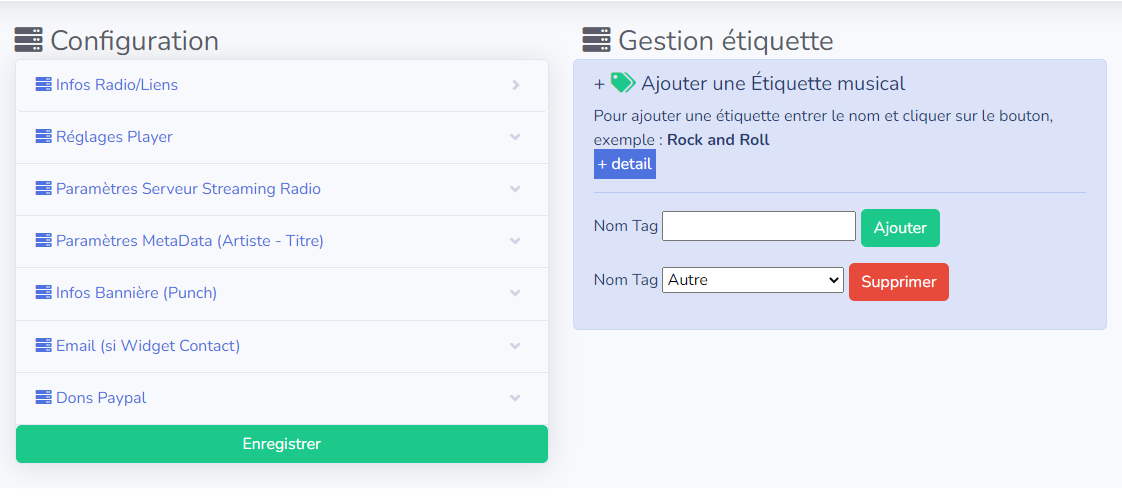Click the server icon beside Gestion étiquette
Viewport: 1122px width, 496px height.
click(597, 40)
